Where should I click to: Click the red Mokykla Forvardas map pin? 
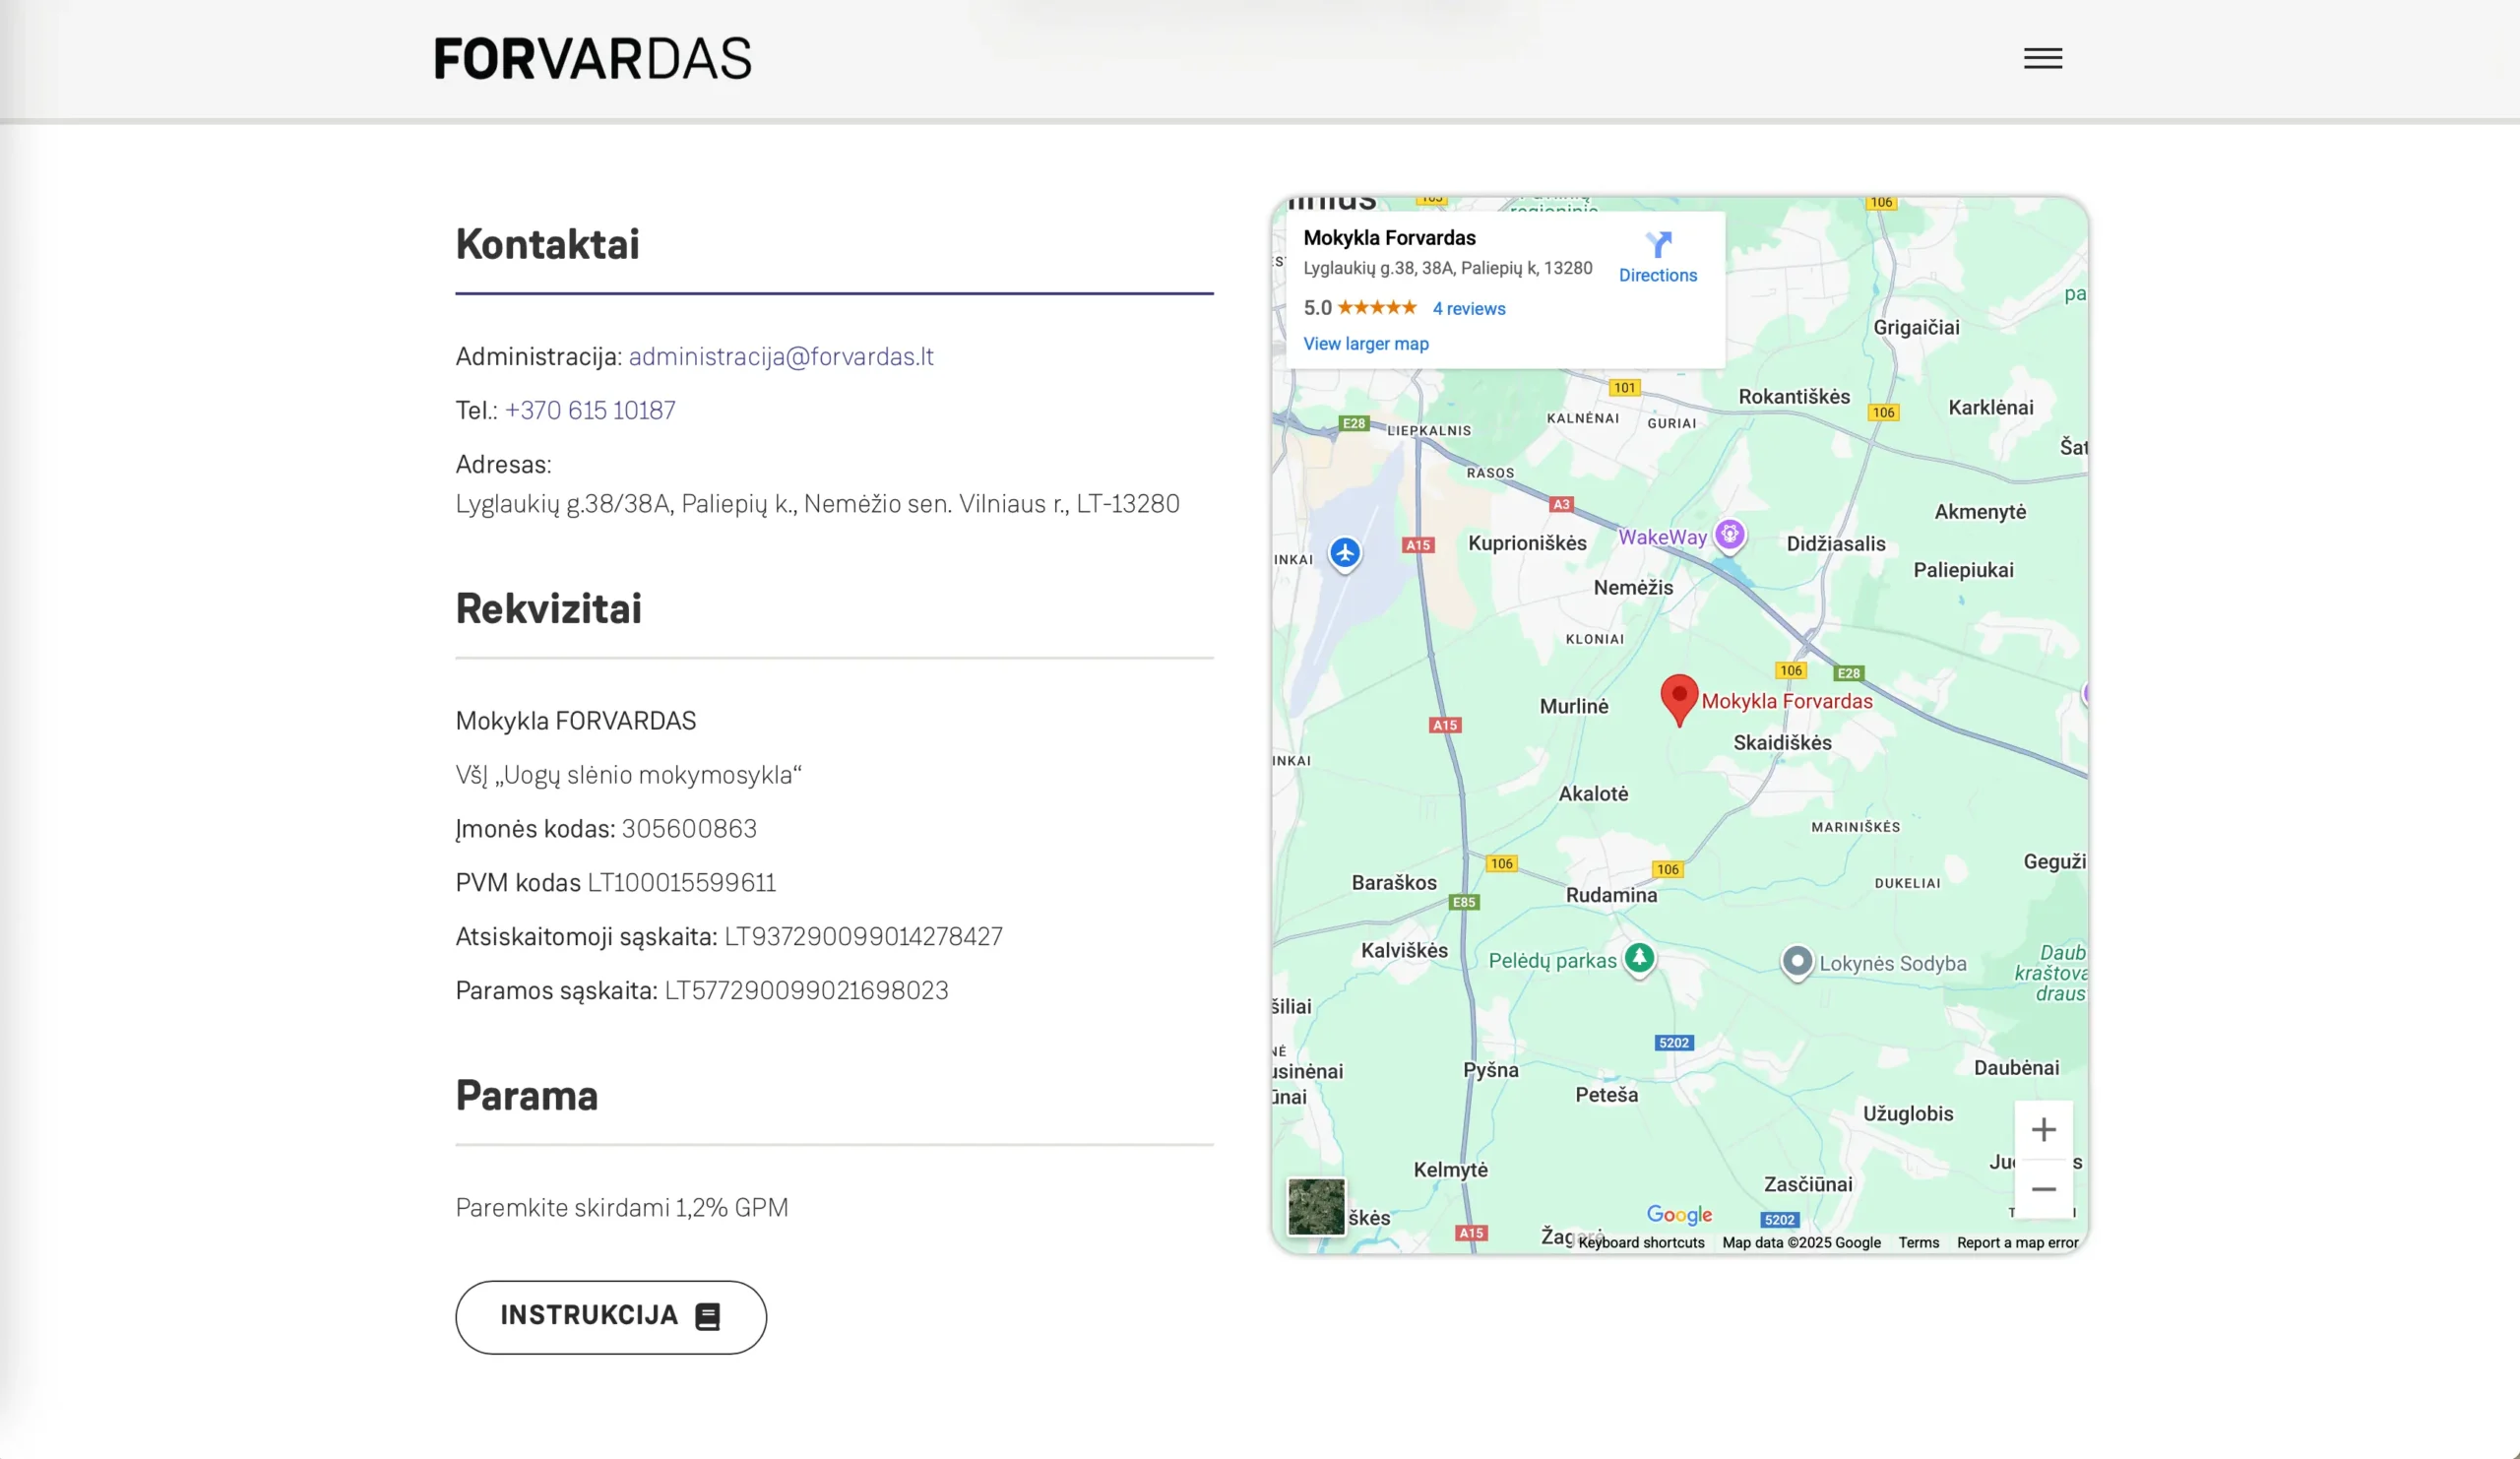click(x=1679, y=697)
